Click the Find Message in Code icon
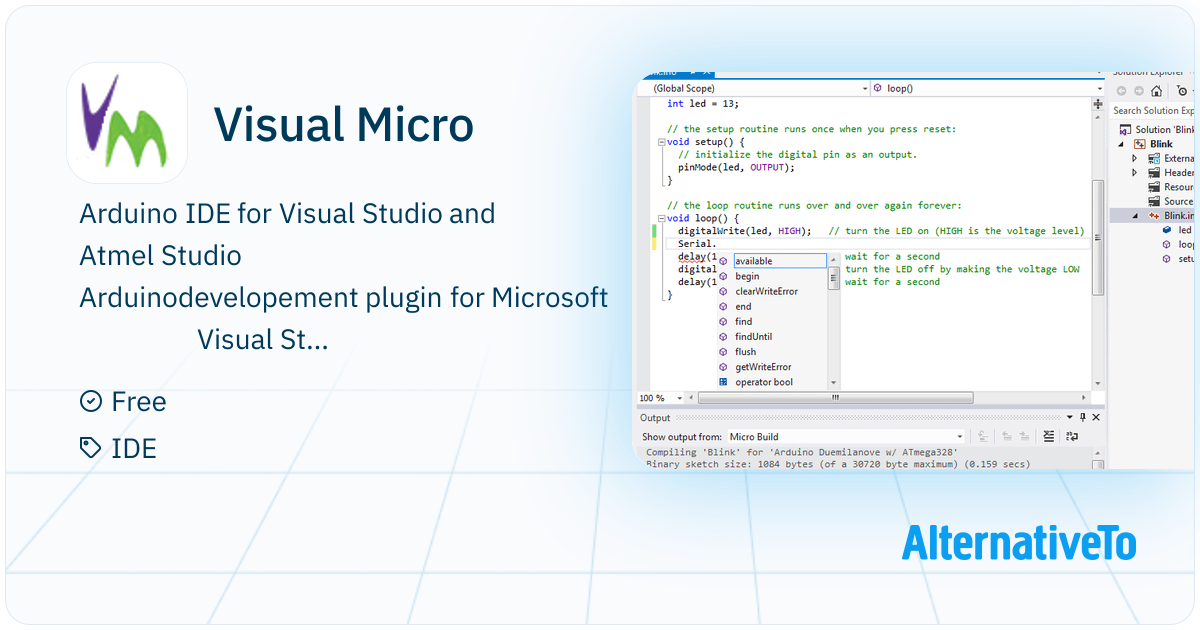Image resolution: width=1200 pixels, height=630 pixels. [x=983, y=437]
